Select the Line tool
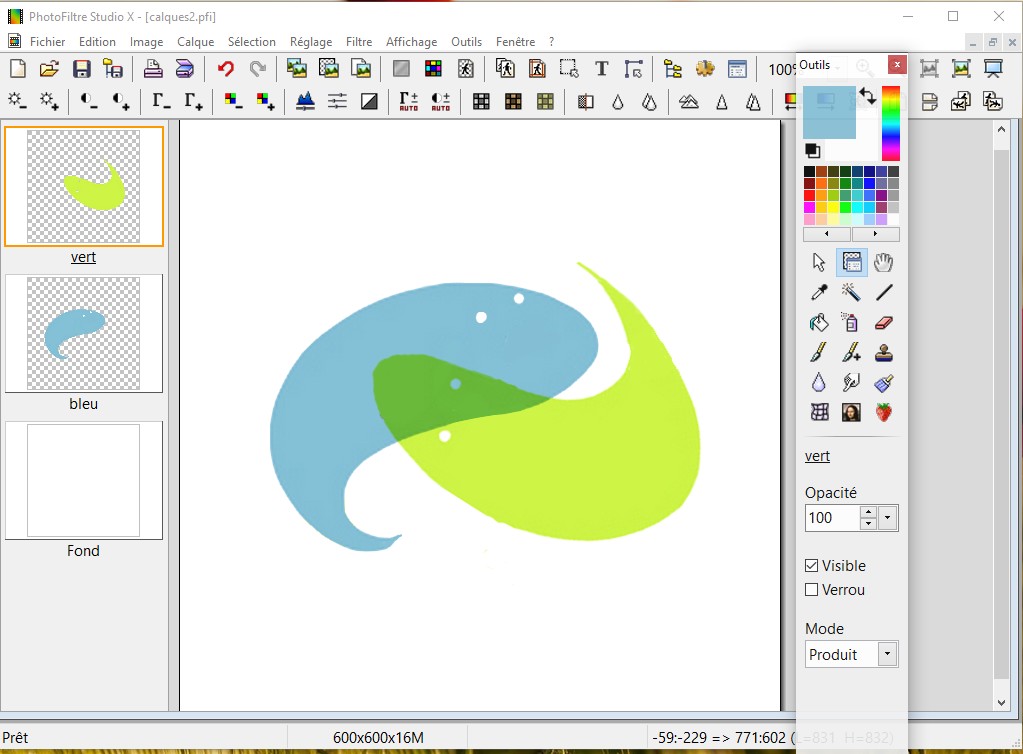The height and width of the screenshot is (754, 1023). pos(883,292)
